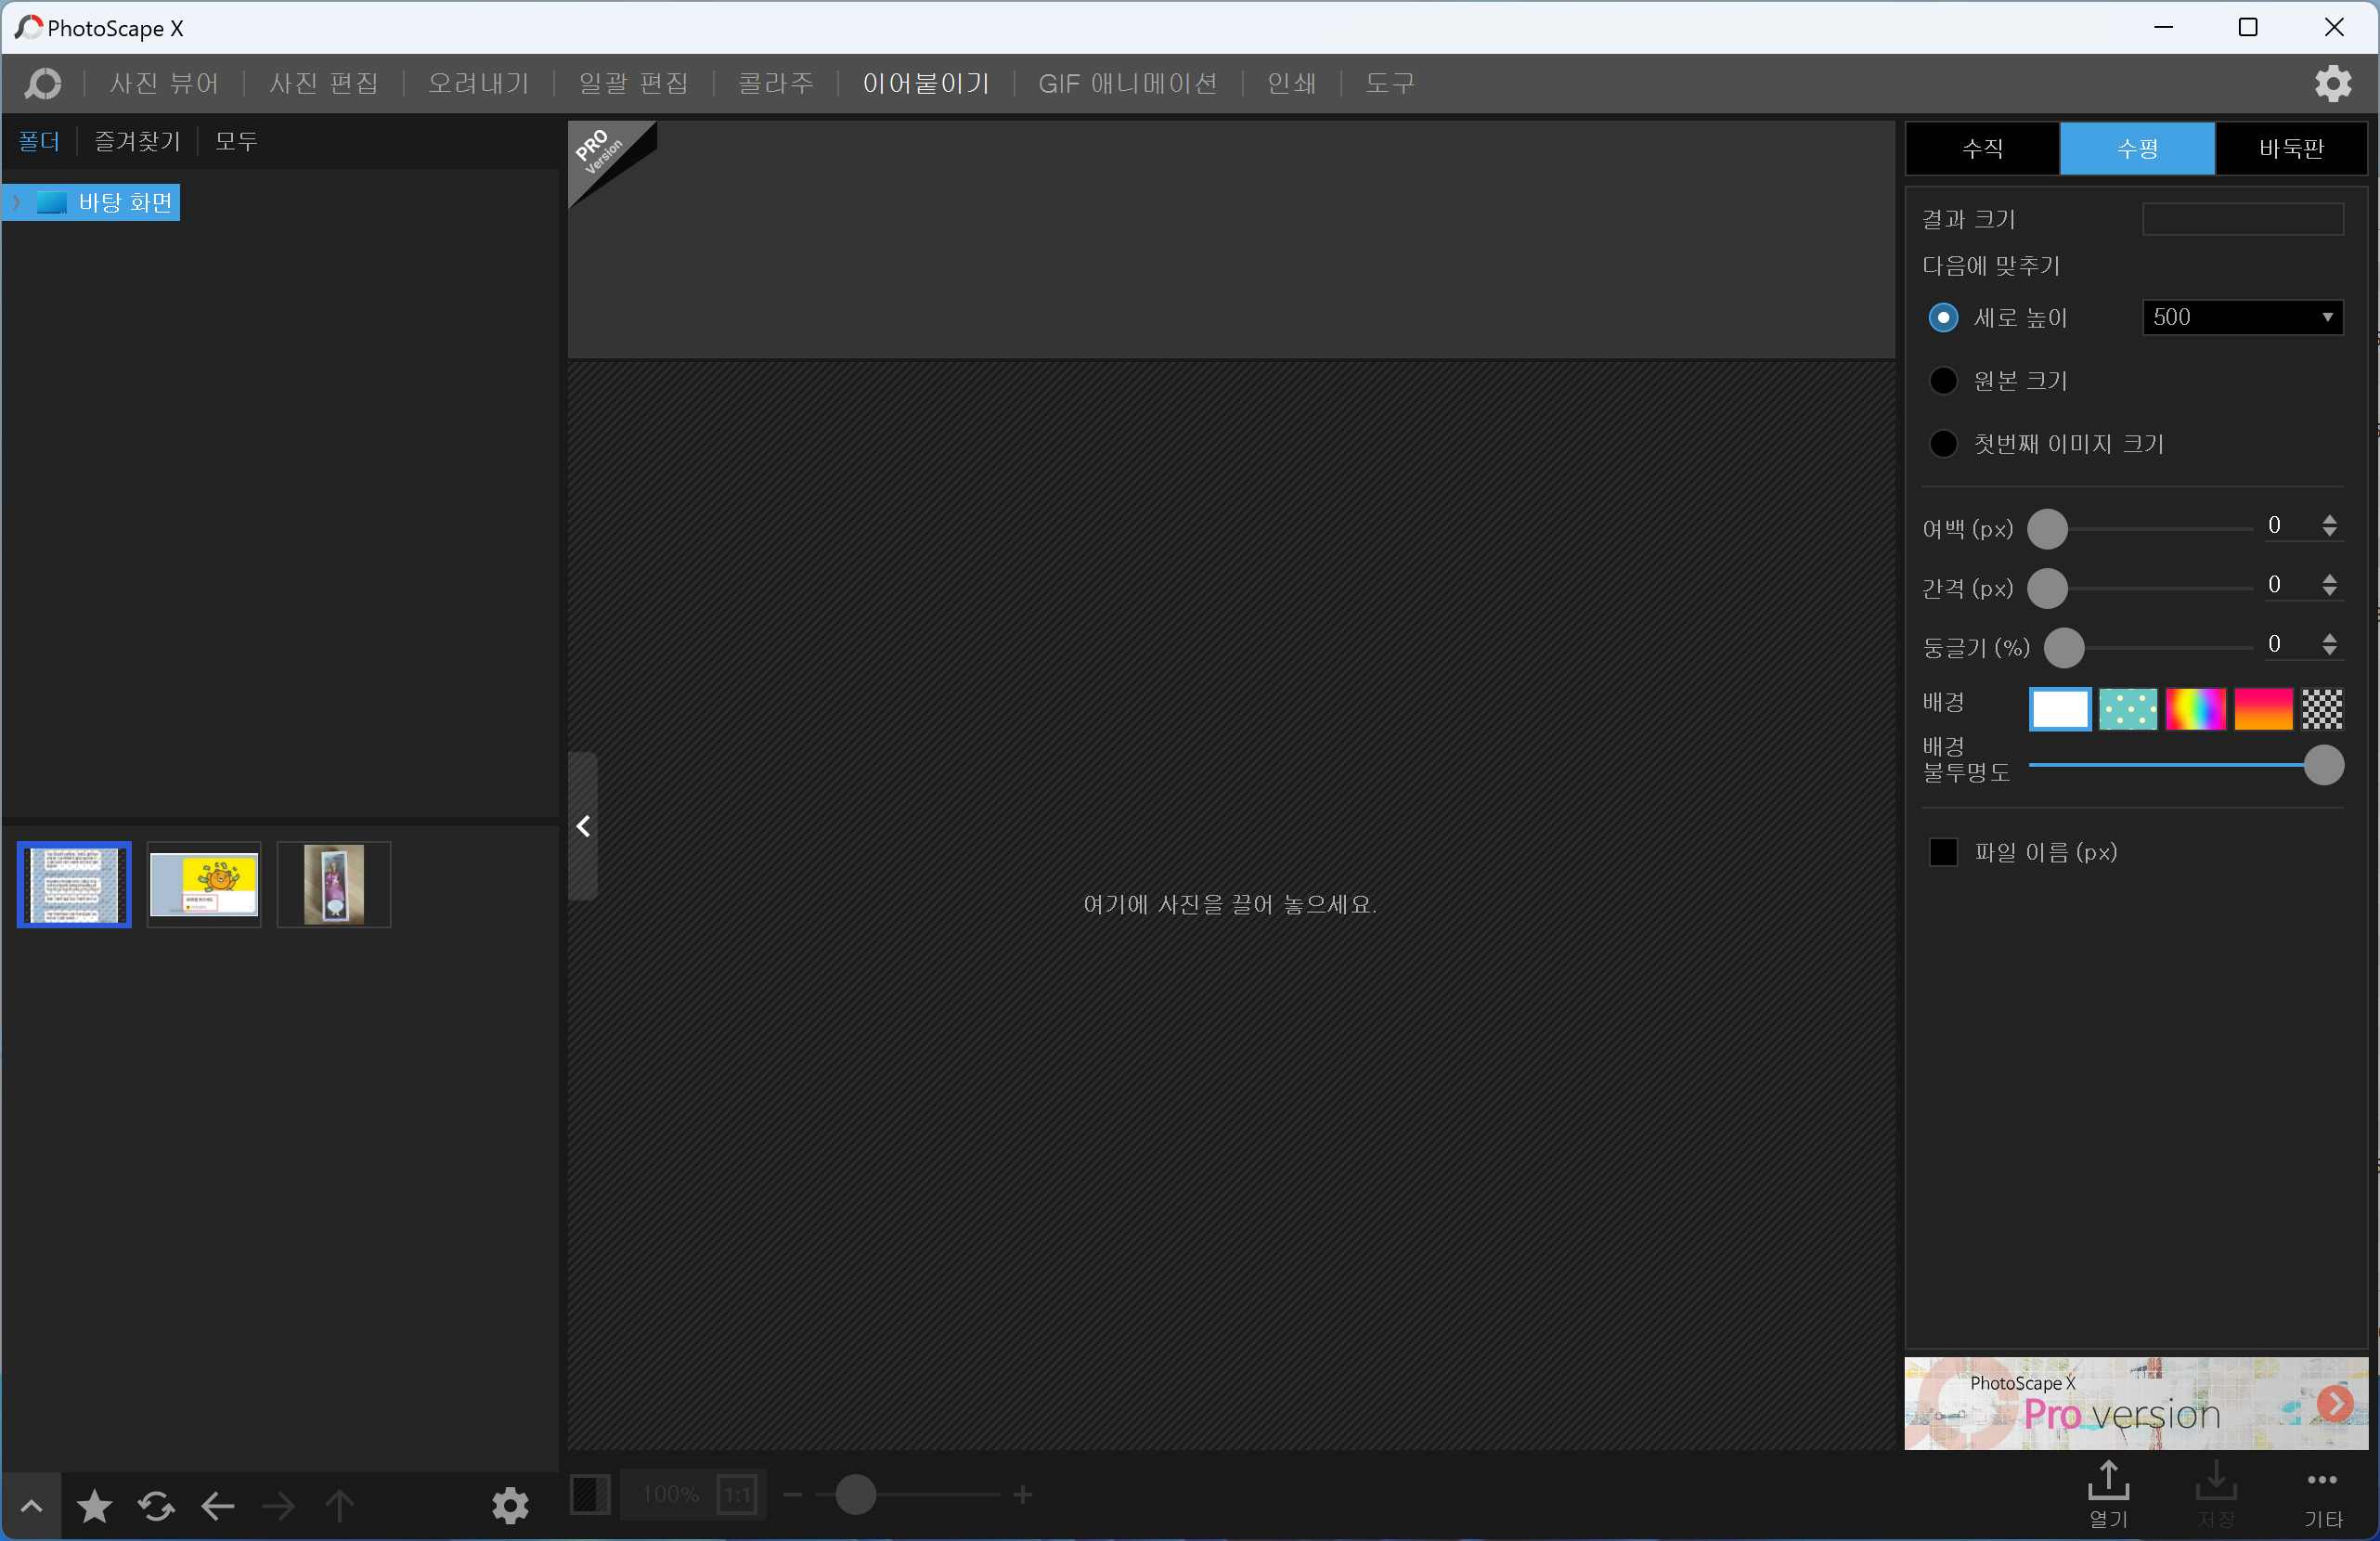Switch to the 콜라주 menu tab

coord(775,84)
